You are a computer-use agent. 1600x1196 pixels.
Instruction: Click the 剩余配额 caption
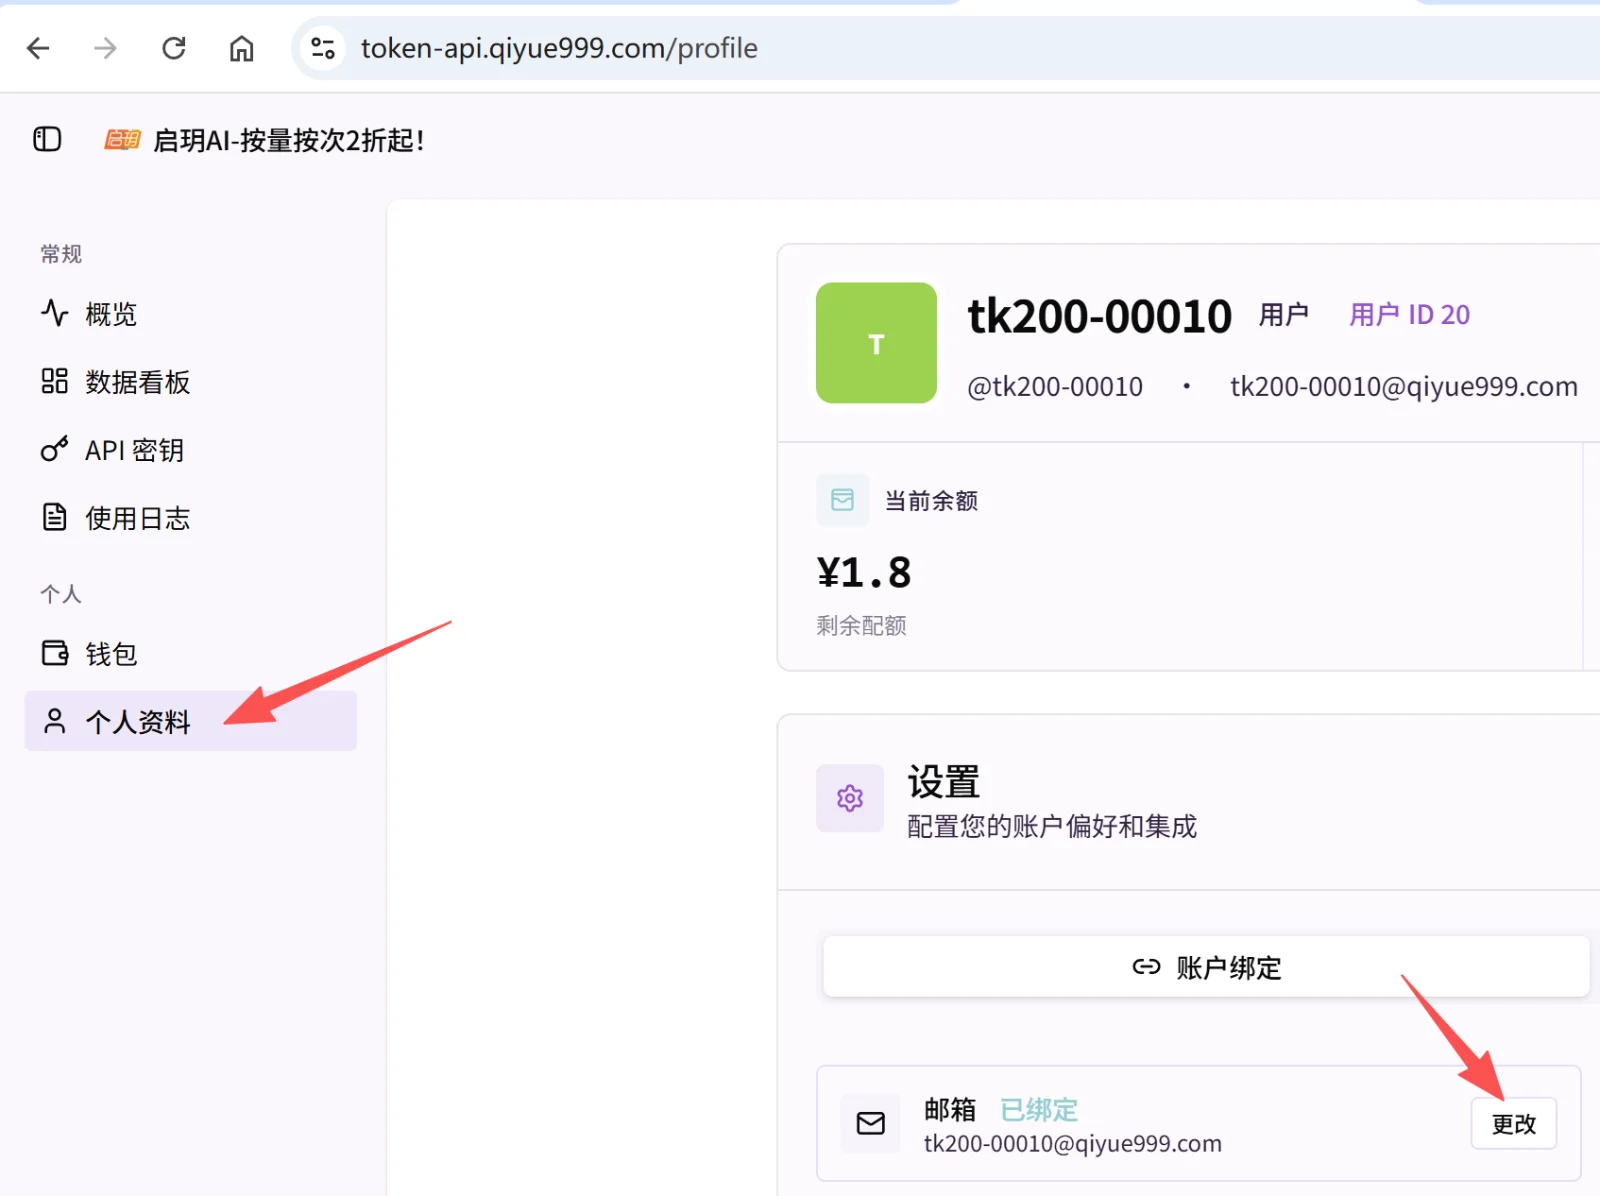pos(861,626)
